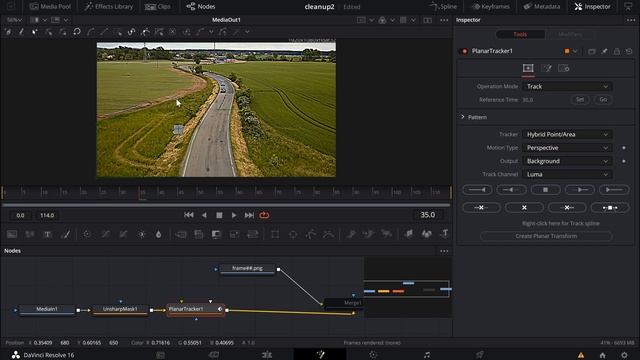Open the Media page
This screenshot has width=640, height=360.
(160, 355)
